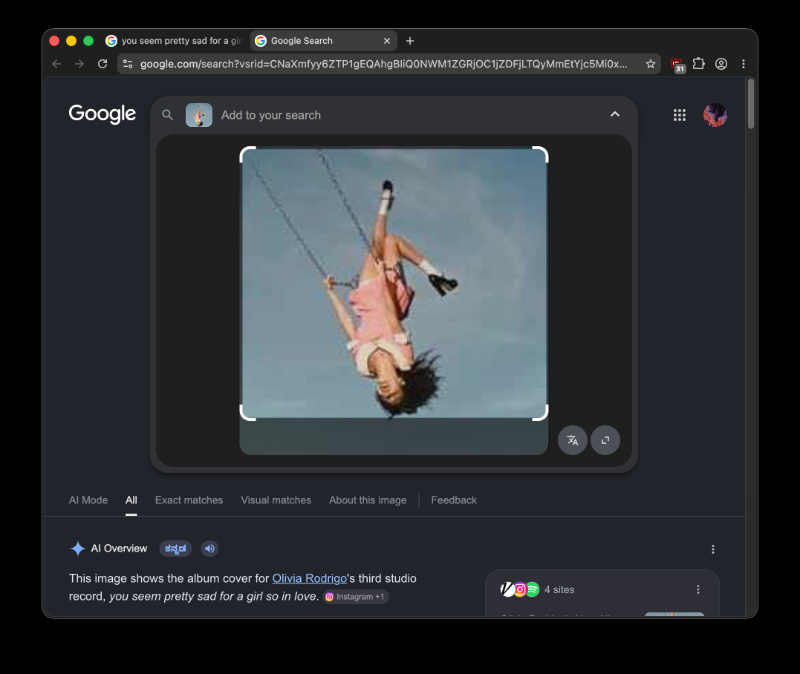Switch to 'you seem pretty sad for a girl' tab
The height and width of the screenshot is (674, 800).
(x=173, y=41)
